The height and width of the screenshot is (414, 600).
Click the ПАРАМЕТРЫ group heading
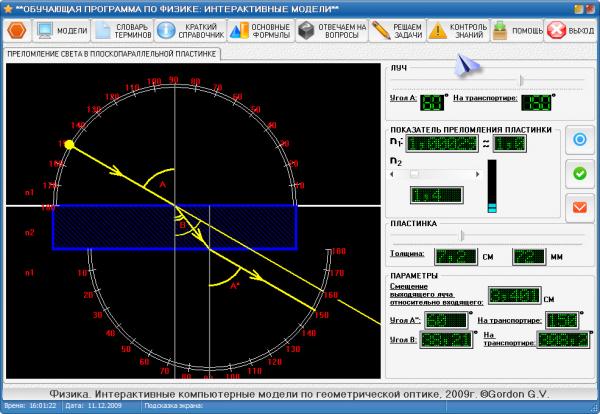(x=414, y=275)
